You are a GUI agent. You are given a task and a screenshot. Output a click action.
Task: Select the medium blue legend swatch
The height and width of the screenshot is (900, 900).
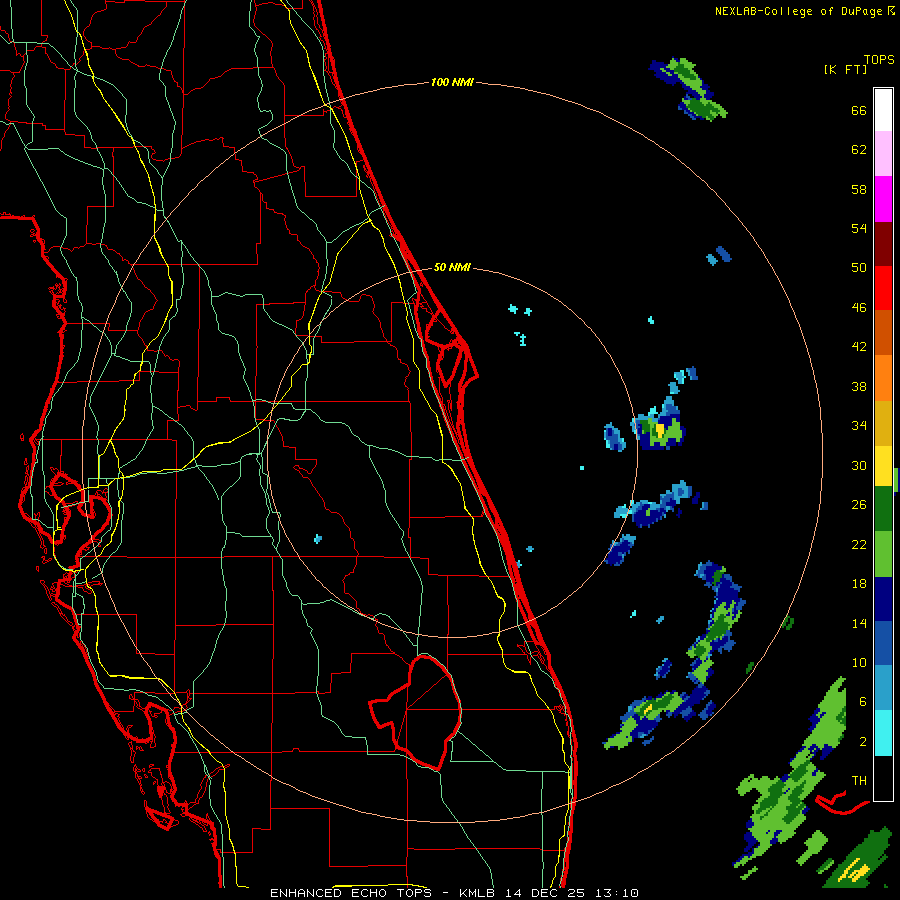(883, 643)
